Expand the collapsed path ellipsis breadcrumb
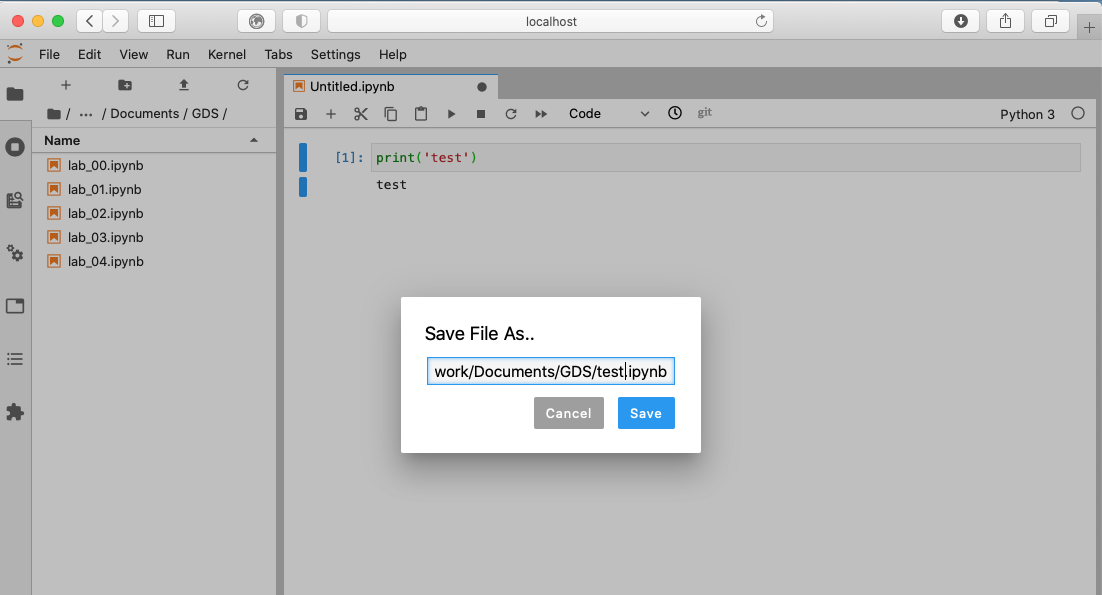Image resolution: width=1102 pixels, height=595 pixels. pos(86,114)
